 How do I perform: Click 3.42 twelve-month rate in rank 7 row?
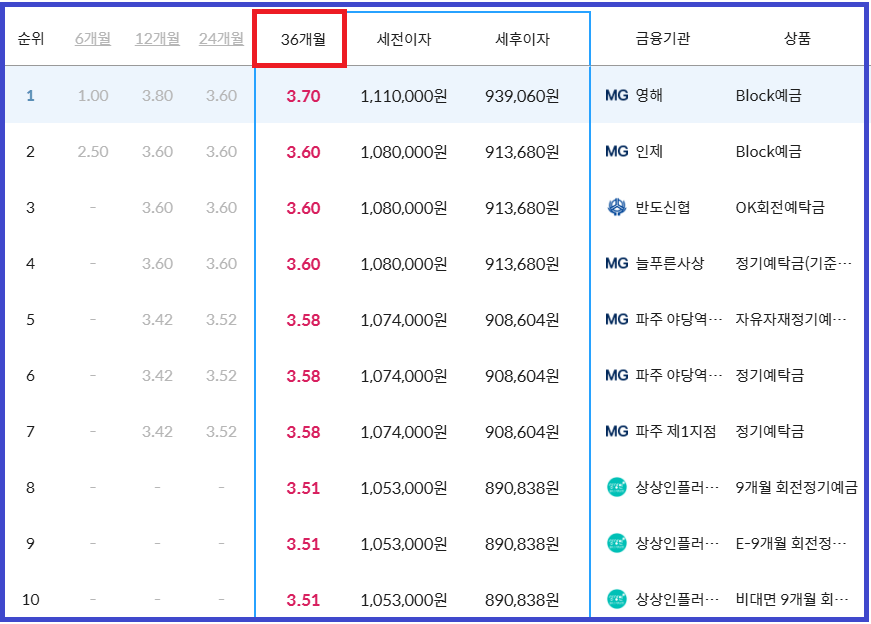pos(157,432)
